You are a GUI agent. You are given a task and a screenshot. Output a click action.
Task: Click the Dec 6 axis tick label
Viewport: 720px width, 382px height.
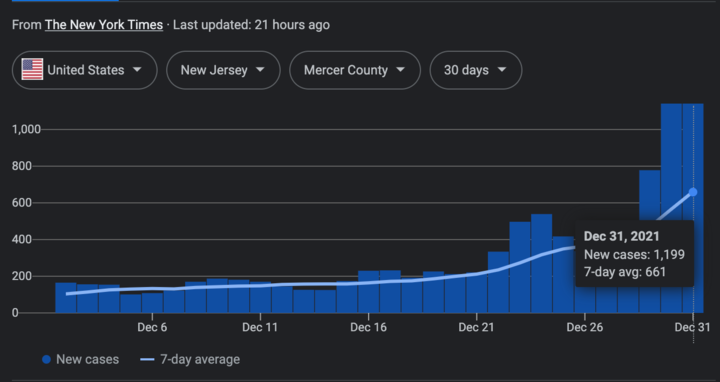click(x=152, y=327)
